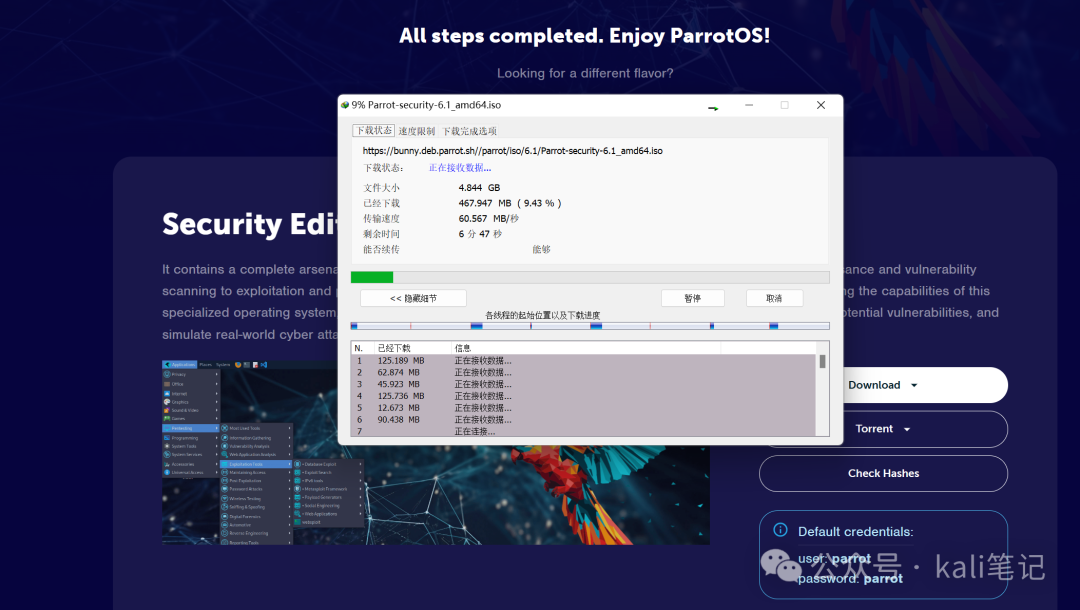Click the 已经下载 column header
This screenshot has width=1080, height=610.
click(x=412, y=348)
